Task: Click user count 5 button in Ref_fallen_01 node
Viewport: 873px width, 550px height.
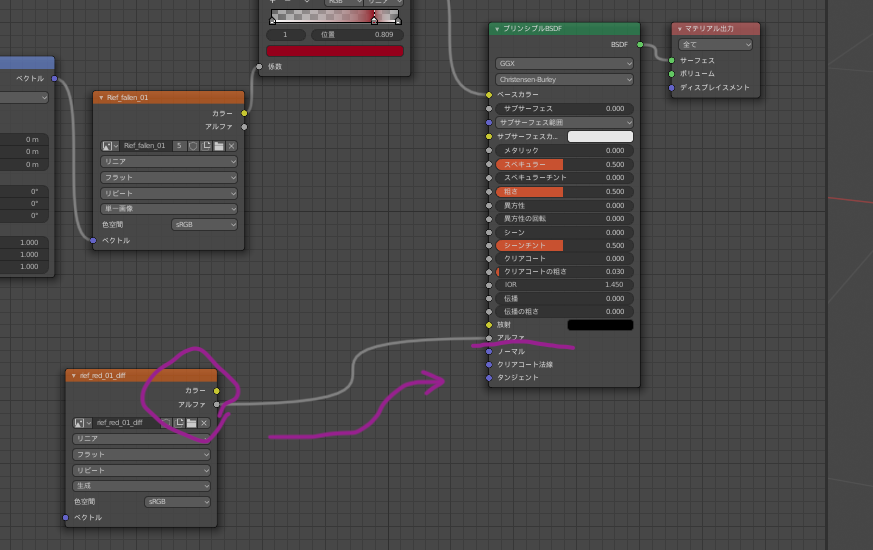Action: (179, 146)
